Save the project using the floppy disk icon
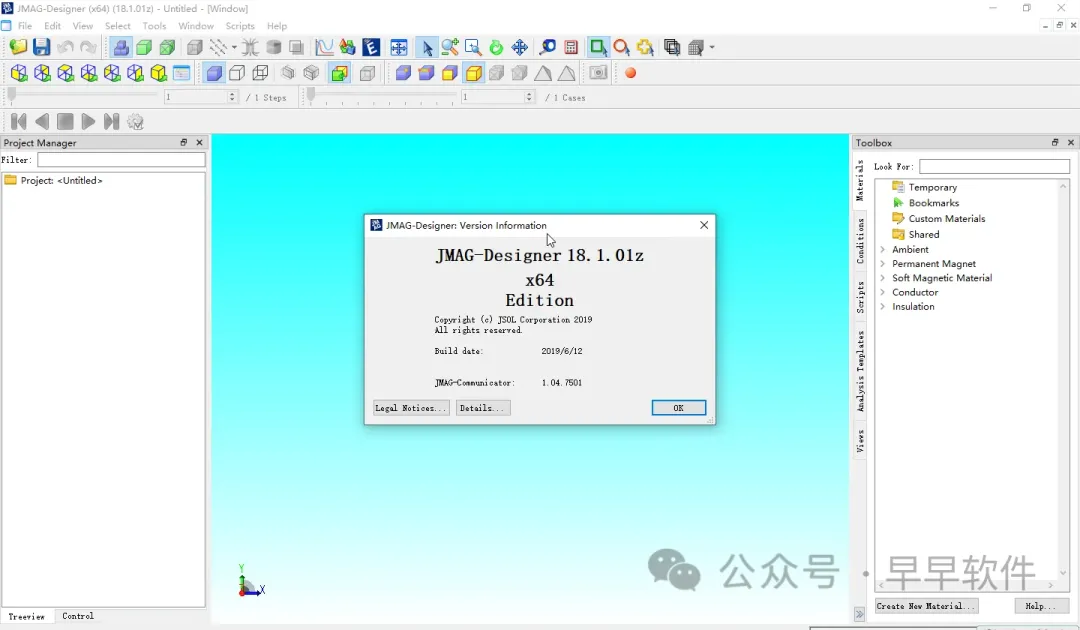Image resolution: width=1080 pixels, height=630 pixels. (41, 47)
